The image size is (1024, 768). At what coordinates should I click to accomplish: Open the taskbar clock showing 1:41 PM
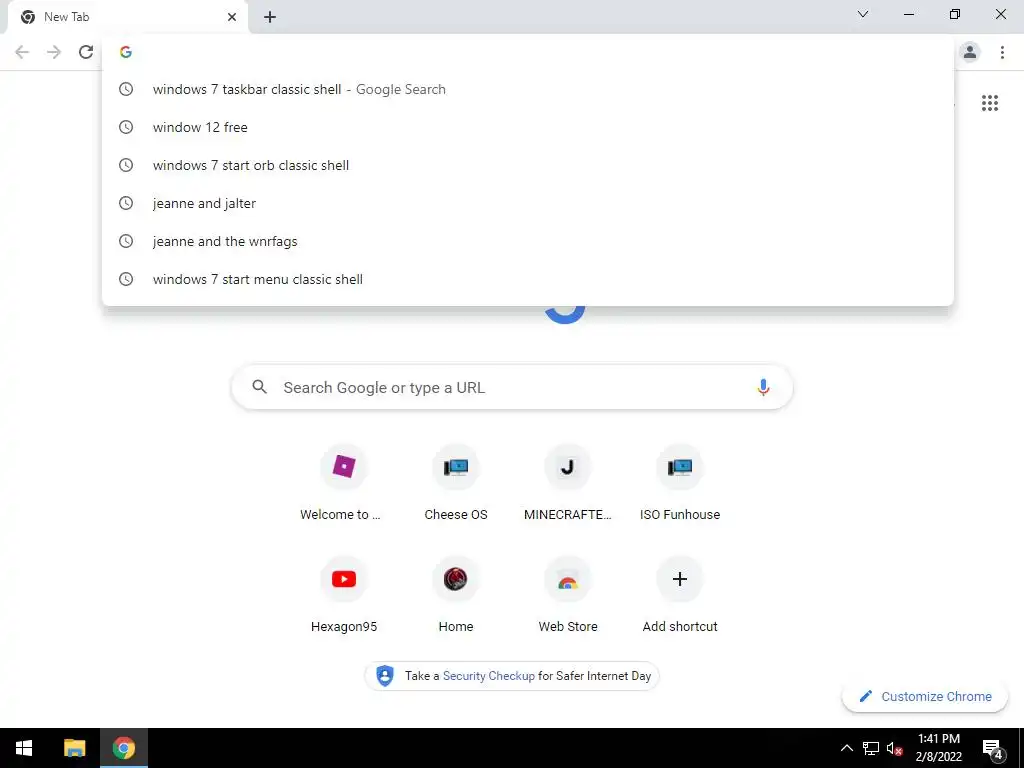[938, 748]
